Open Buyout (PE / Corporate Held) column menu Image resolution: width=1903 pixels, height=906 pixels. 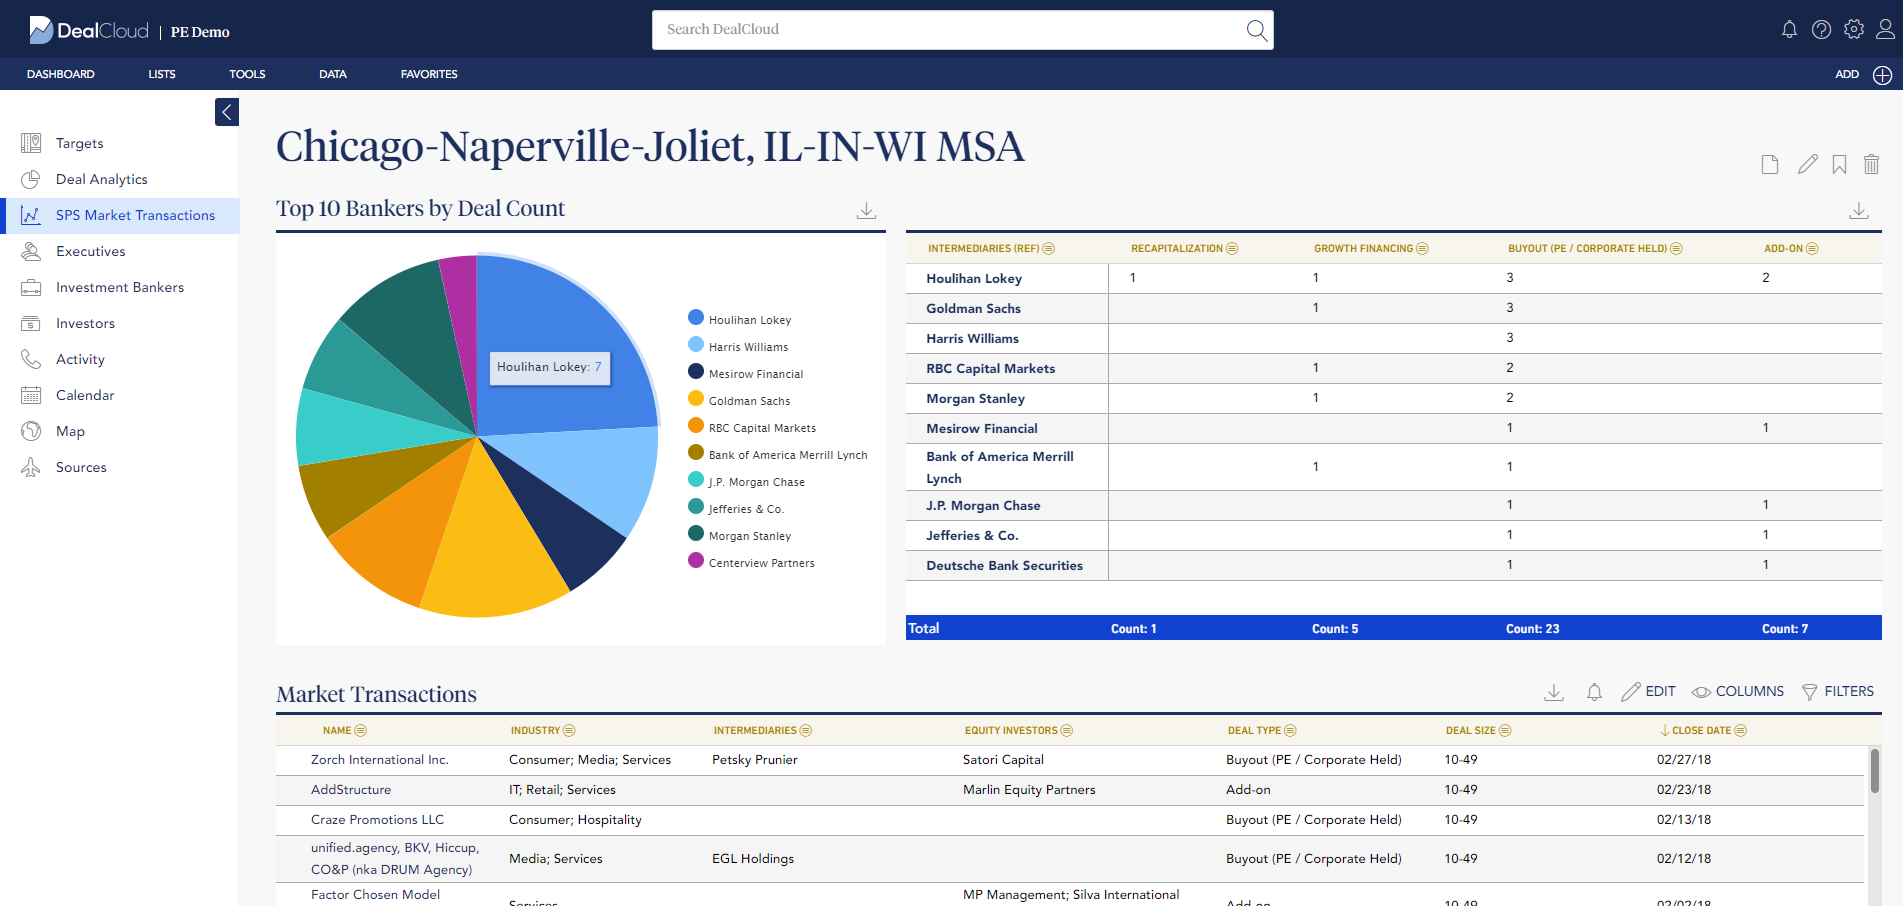pyautogui.click(x=1676, y=248)
